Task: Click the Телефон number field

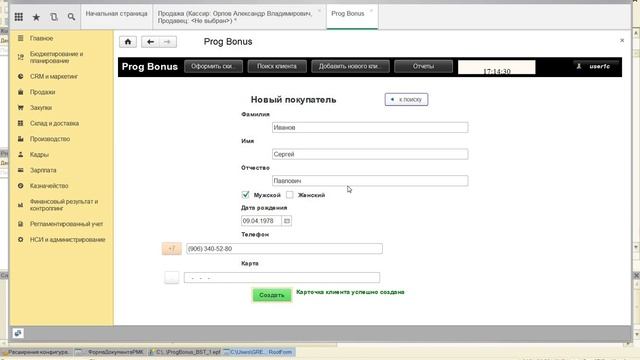Action: (x=284, y=249)
